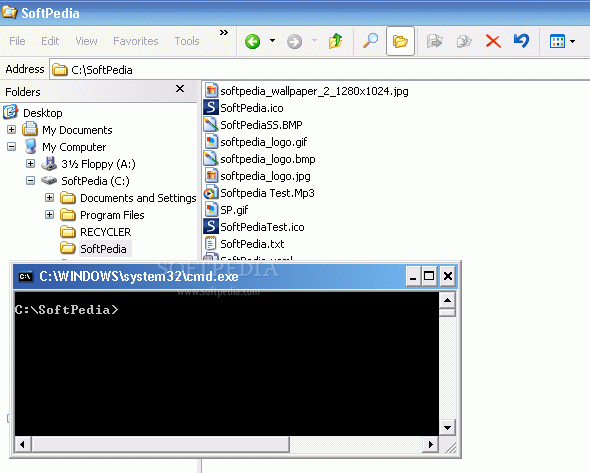Go up one folder level
Image resolution: width=590 pixels, height=473 pixels.
[x=335, y=41]
